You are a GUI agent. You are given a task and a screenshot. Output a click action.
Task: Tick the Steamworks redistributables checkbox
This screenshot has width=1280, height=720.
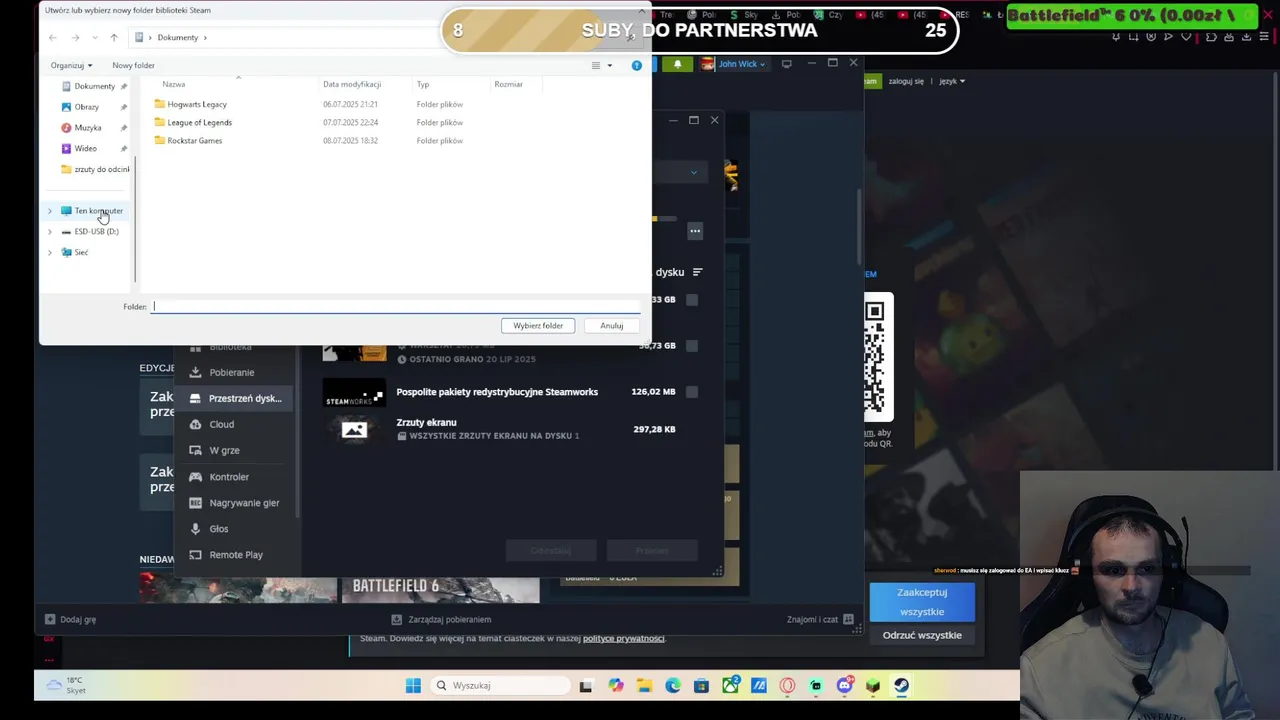[x=692, y=392]
